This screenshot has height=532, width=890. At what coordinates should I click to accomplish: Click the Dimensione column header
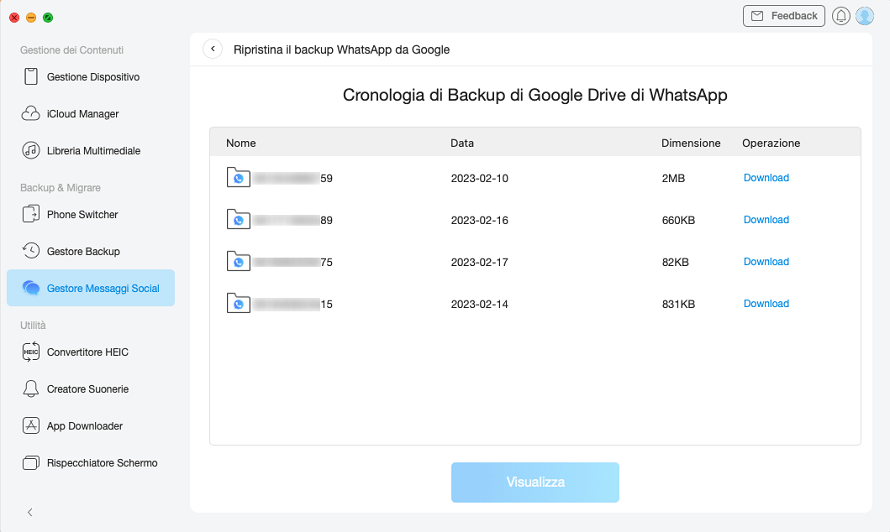691,143
